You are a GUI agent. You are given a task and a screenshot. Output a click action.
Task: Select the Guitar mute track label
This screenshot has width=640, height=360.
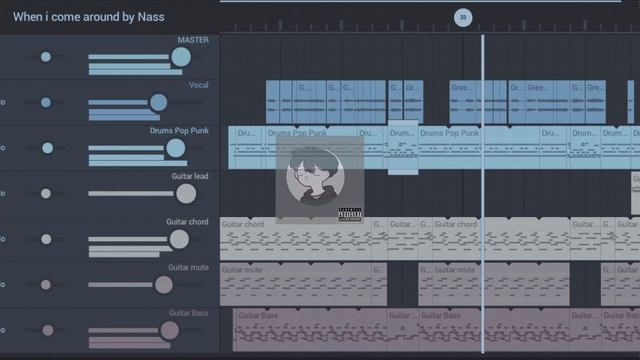tap(188, 267)
